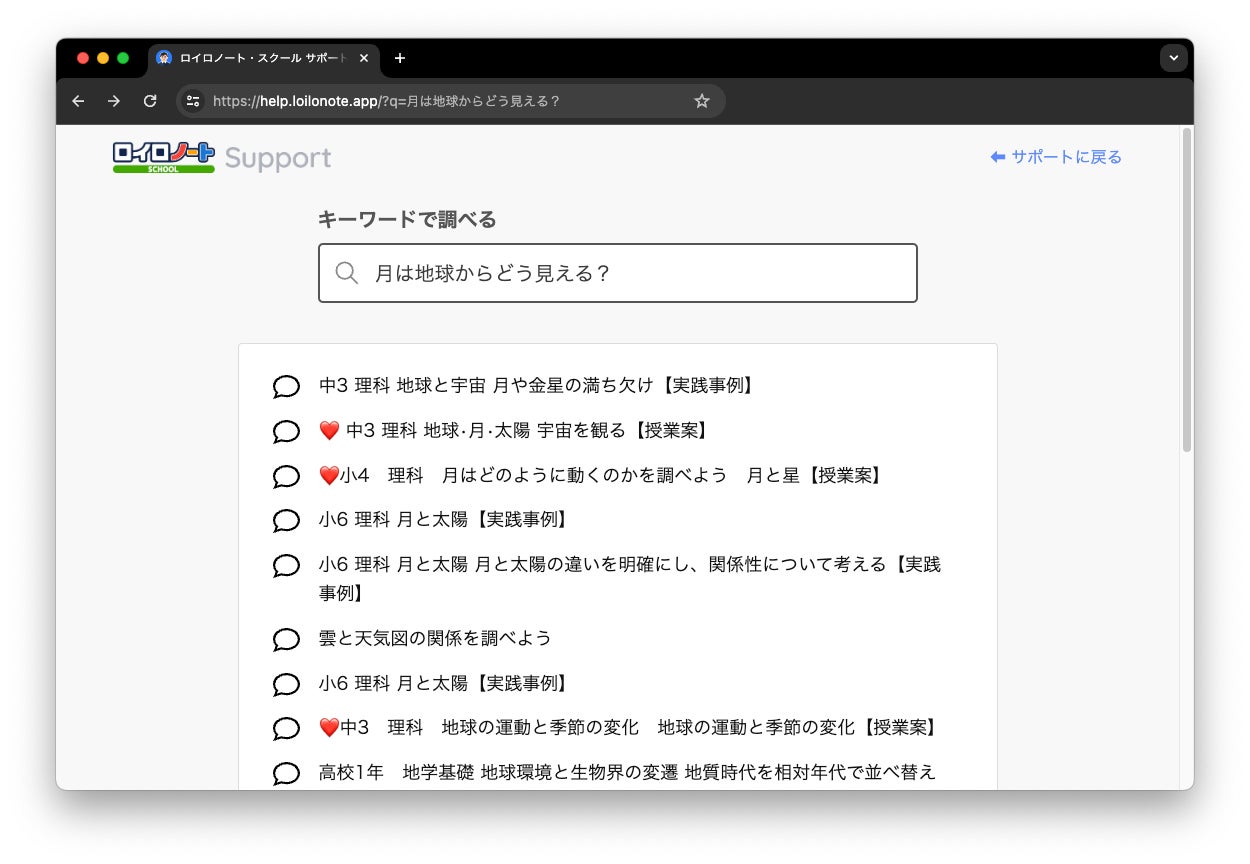The image size is (1250, 864).
Task: Click the キーワードで調べる heading
Action: [407, 219]
